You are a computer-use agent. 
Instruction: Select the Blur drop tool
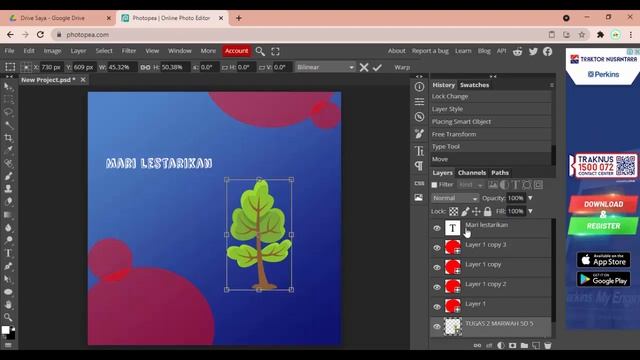pyautogui.click(x=8, y=227)
